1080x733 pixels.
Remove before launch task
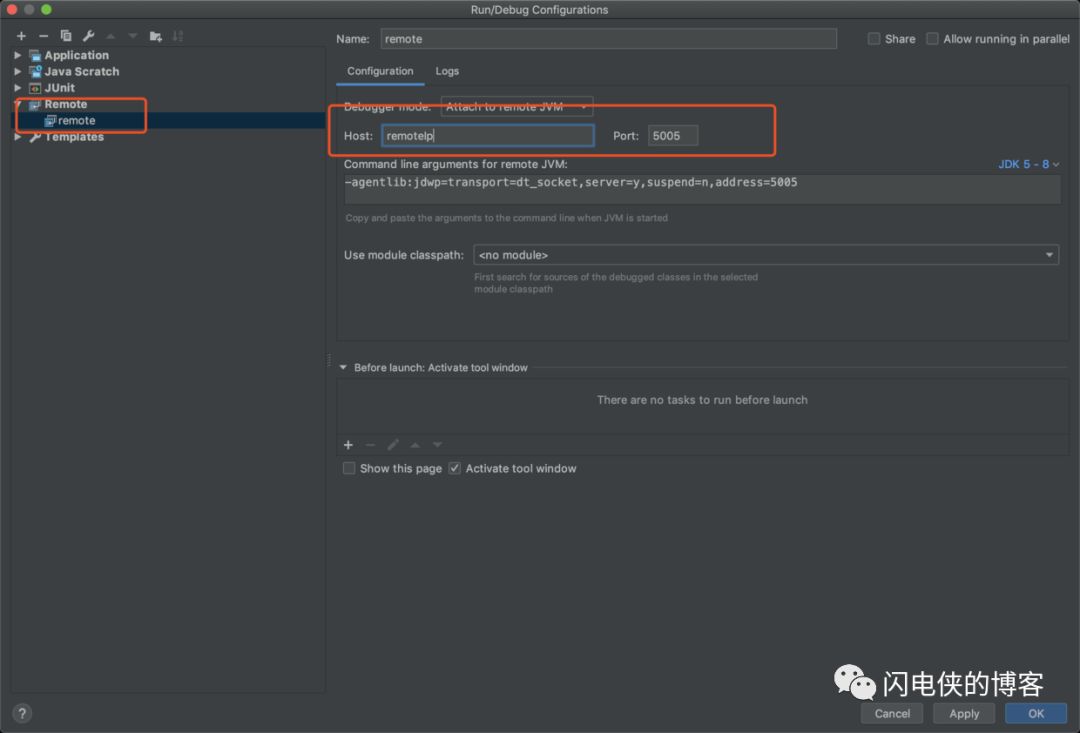[370, 445]
